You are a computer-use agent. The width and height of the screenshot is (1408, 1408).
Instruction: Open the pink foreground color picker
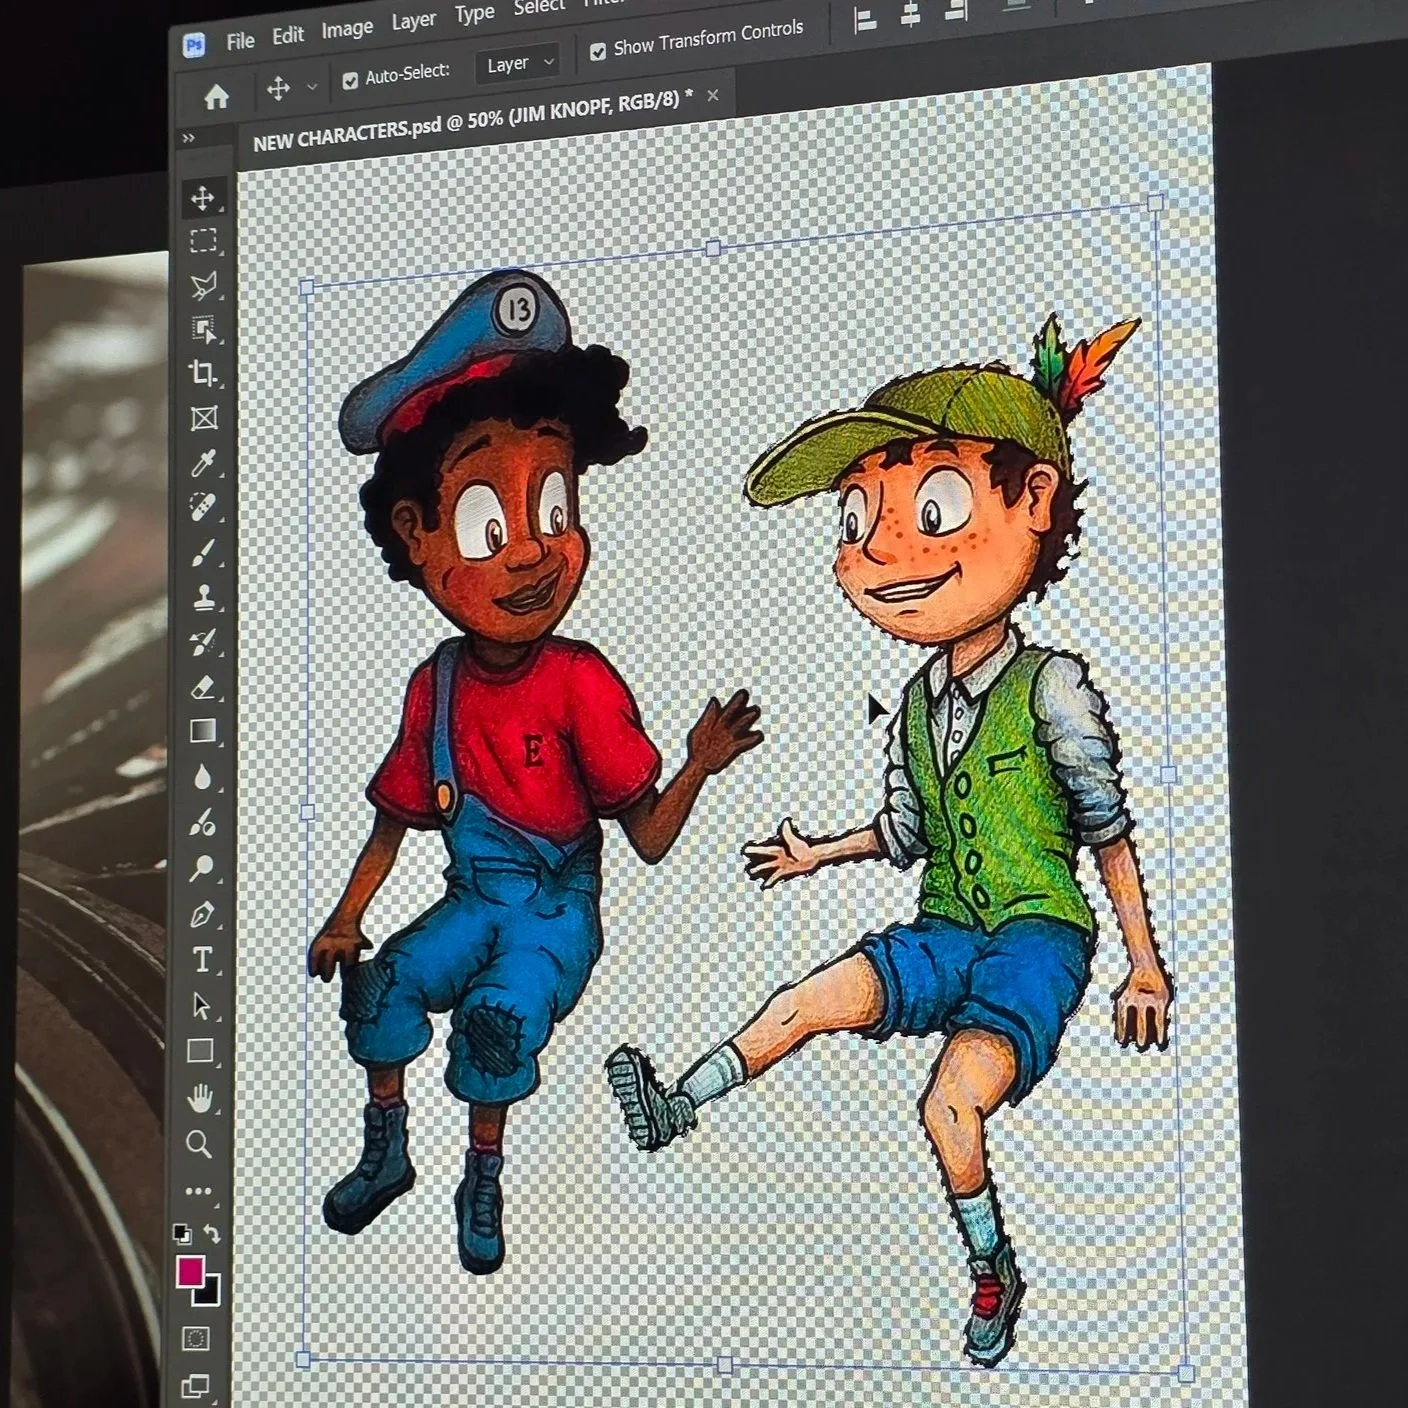point(190,1272)
